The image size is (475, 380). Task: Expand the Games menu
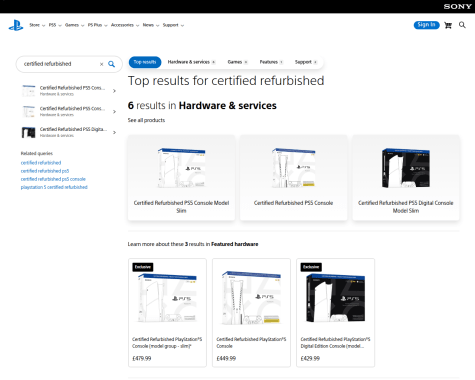point(74,25)
